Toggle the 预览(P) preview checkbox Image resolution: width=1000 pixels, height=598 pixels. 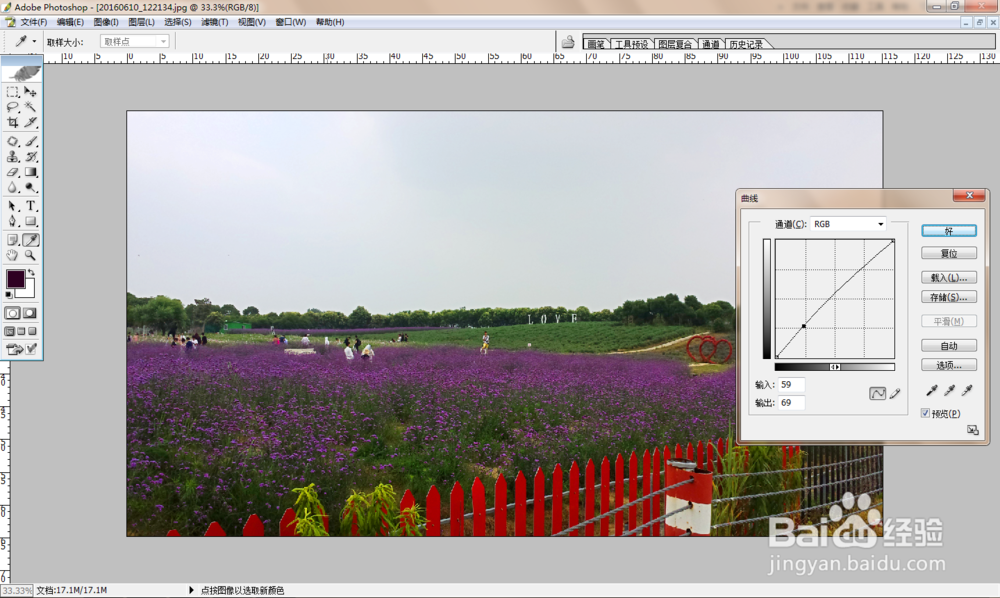[x=925, y=413]
